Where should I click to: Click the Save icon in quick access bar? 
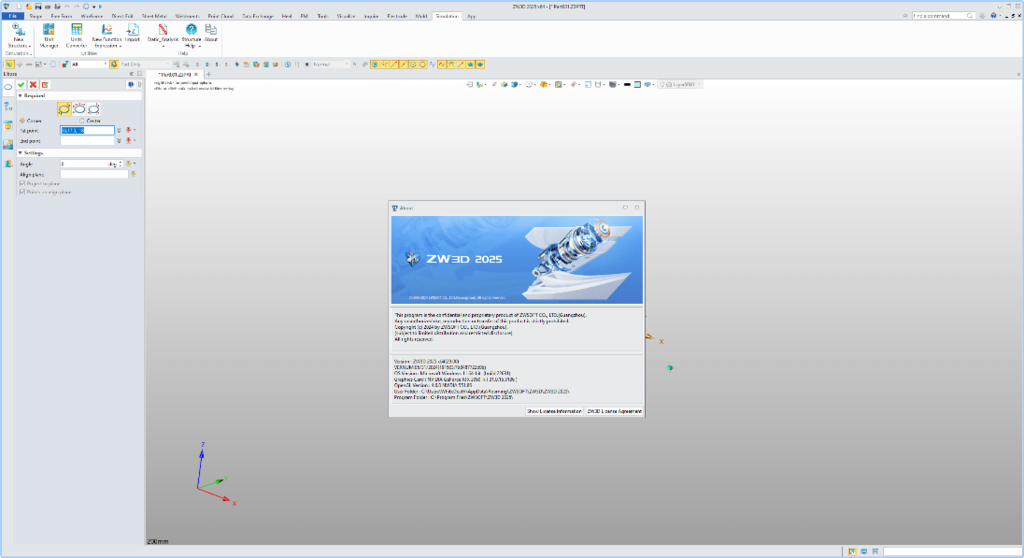(x=38, y=7)
